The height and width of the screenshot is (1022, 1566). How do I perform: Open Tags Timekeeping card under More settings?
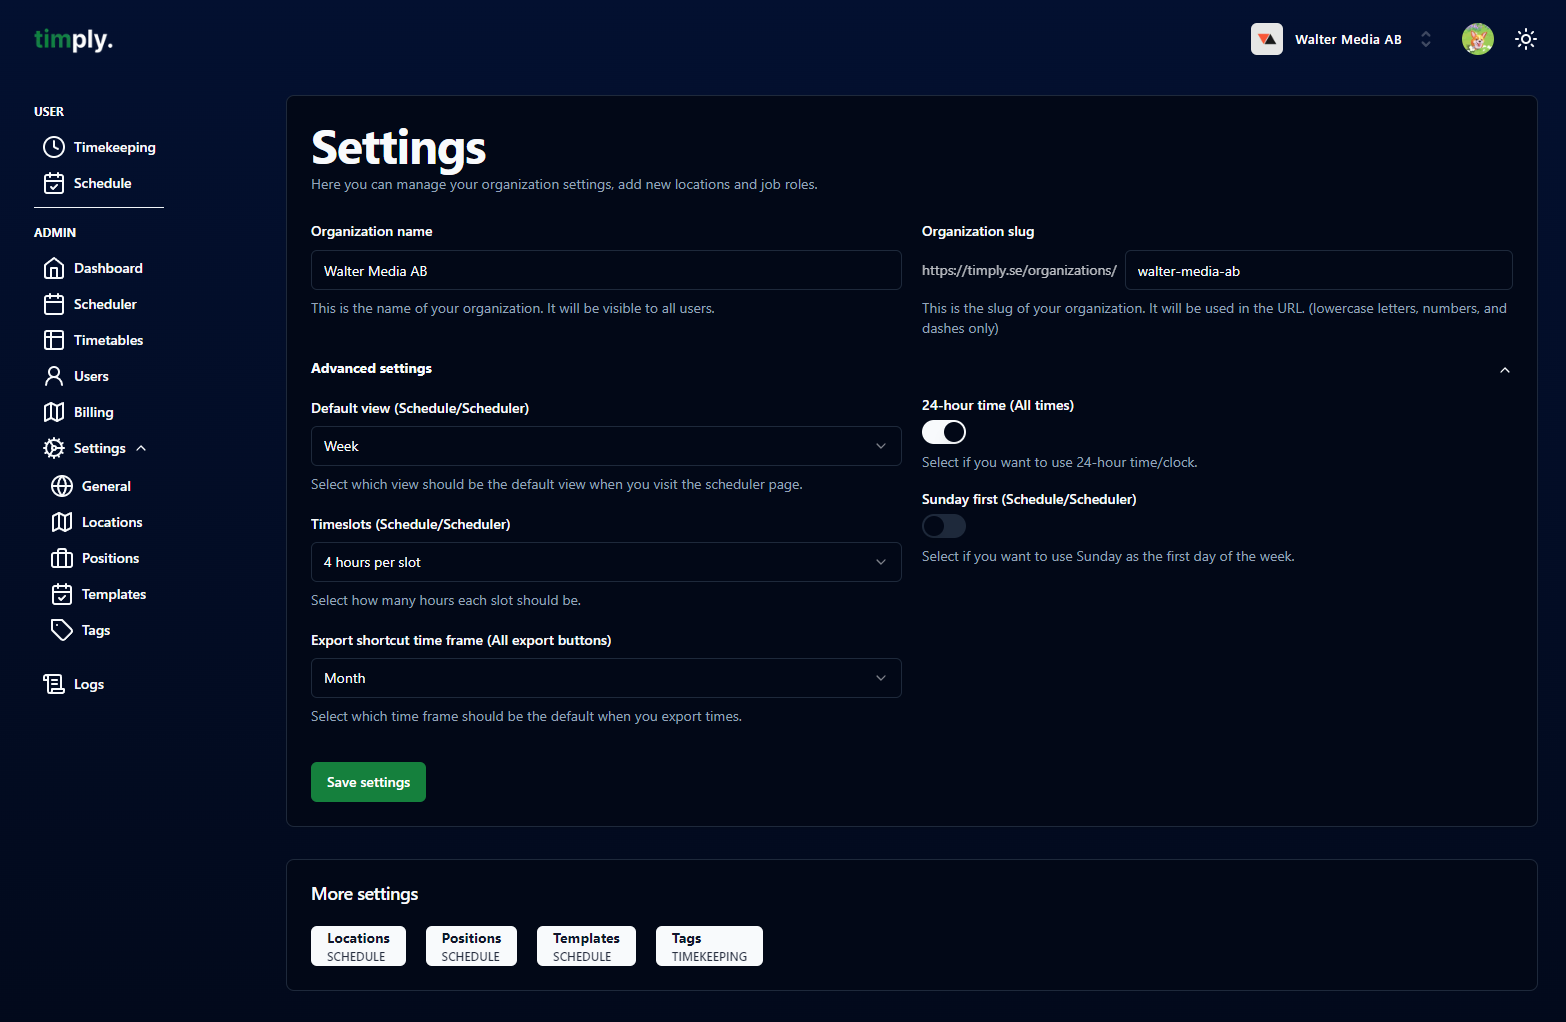pyautogui.click(x=709, y=946)
